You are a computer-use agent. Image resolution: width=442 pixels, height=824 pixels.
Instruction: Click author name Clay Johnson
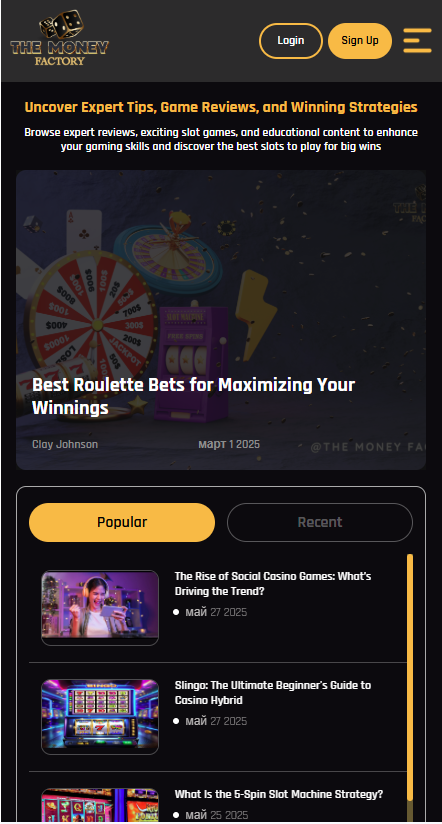pyautogui.click(x=65, y=444)
